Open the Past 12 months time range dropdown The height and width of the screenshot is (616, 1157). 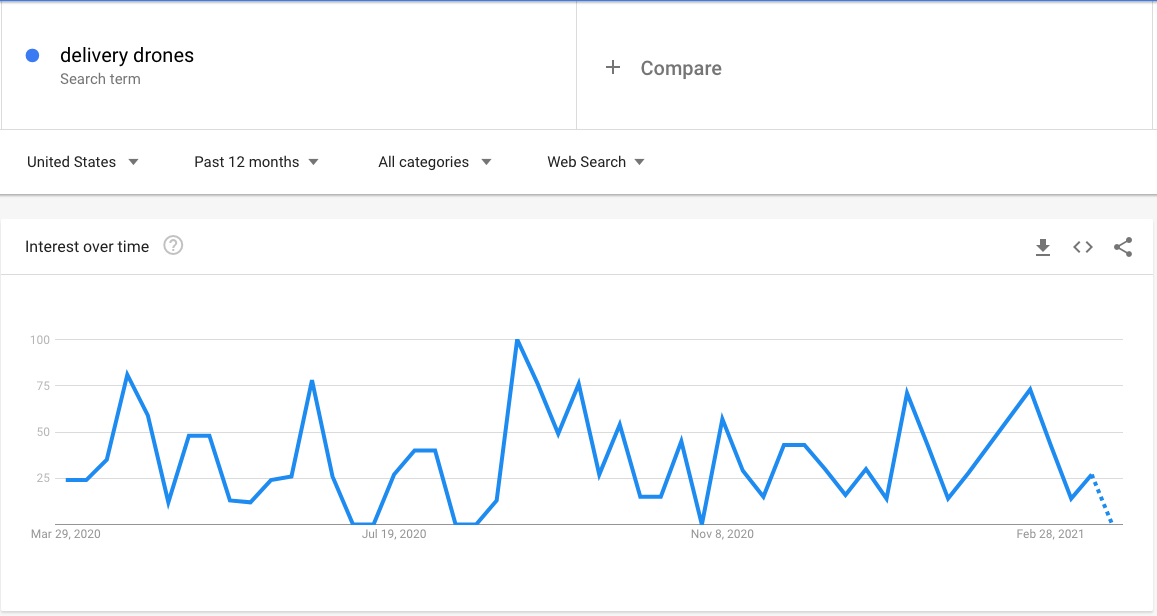256,162
